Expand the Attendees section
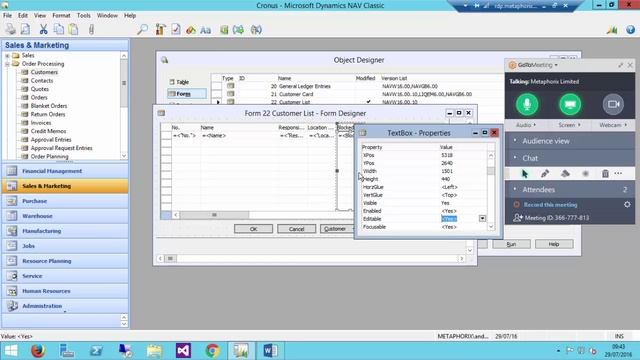This screenshot has height=360, width=640. click(x=570, y=189)
